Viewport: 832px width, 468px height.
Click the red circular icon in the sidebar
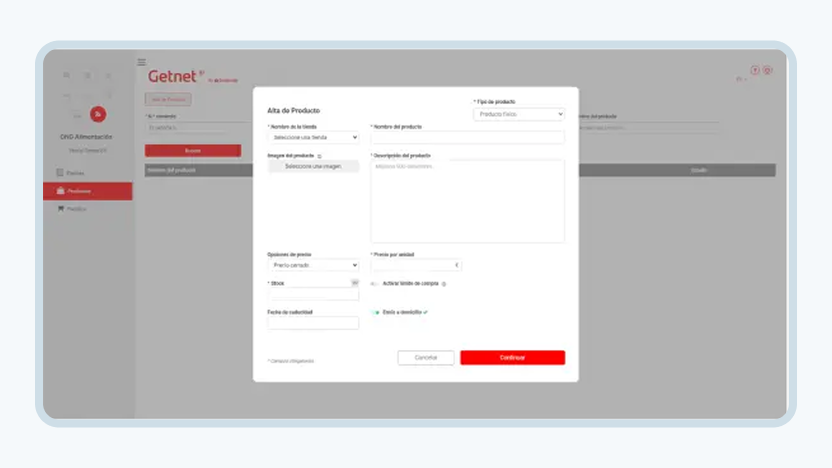click(x=98, y=114)
